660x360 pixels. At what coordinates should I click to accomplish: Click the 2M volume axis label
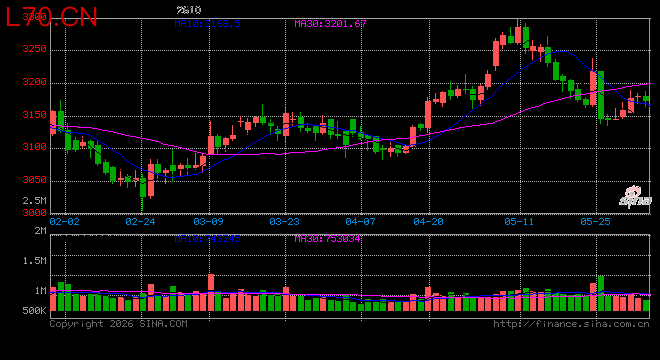pos(40,231)
